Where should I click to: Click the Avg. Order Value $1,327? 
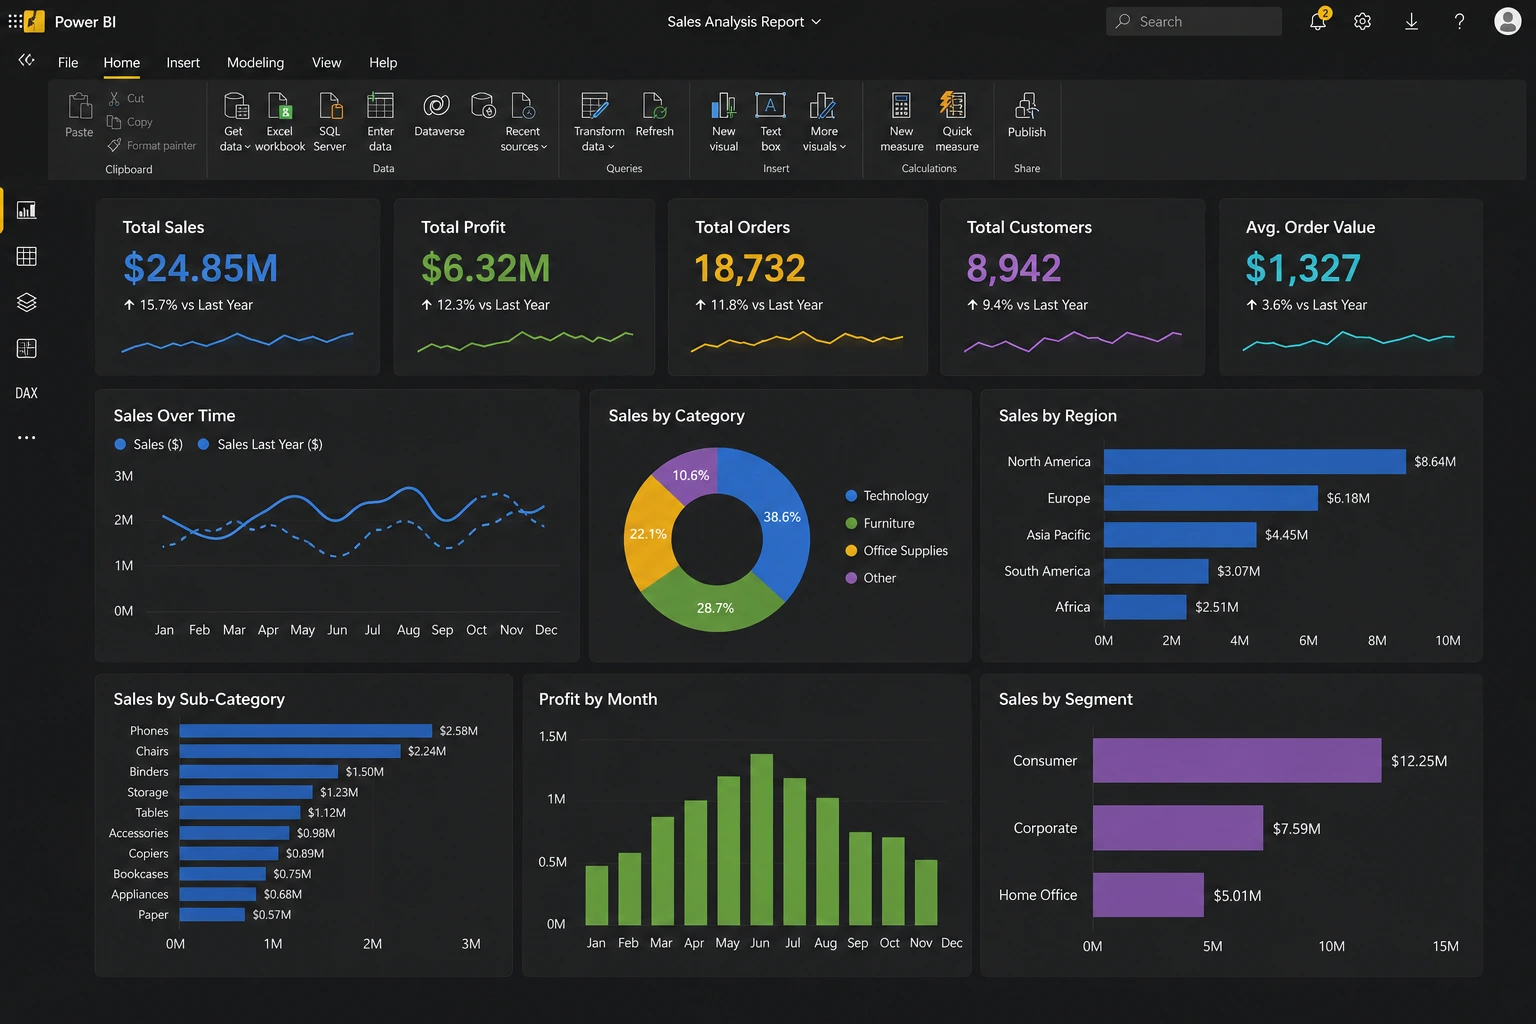coord(1303,268)
